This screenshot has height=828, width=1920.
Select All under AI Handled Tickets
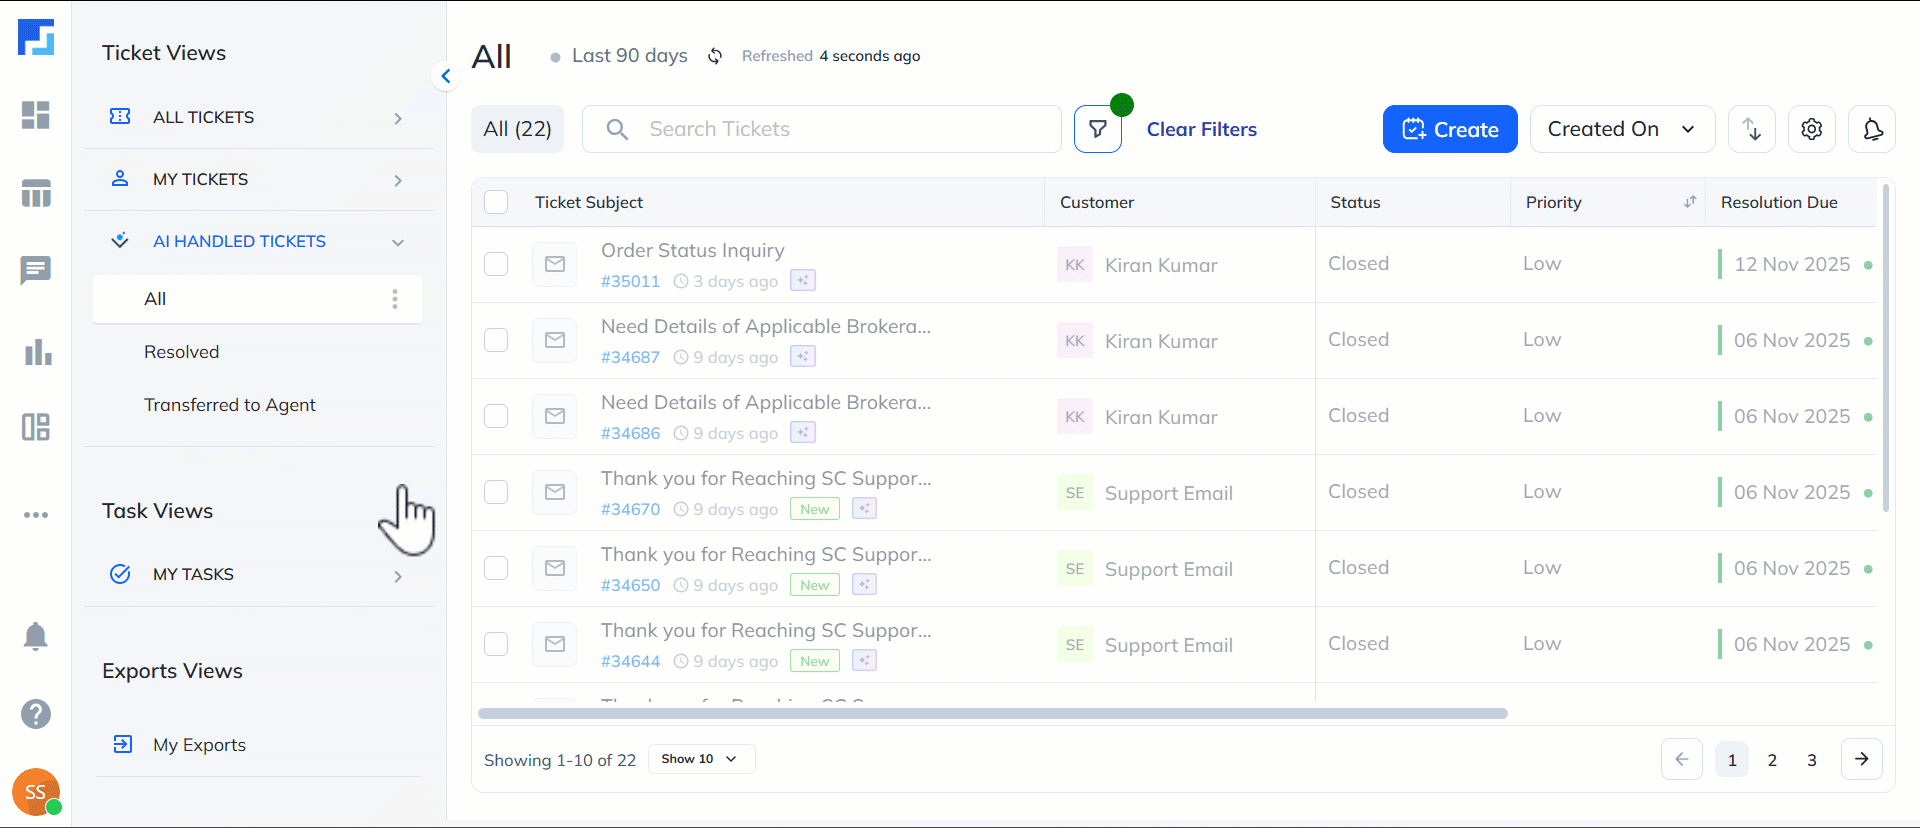pos(257,299)
